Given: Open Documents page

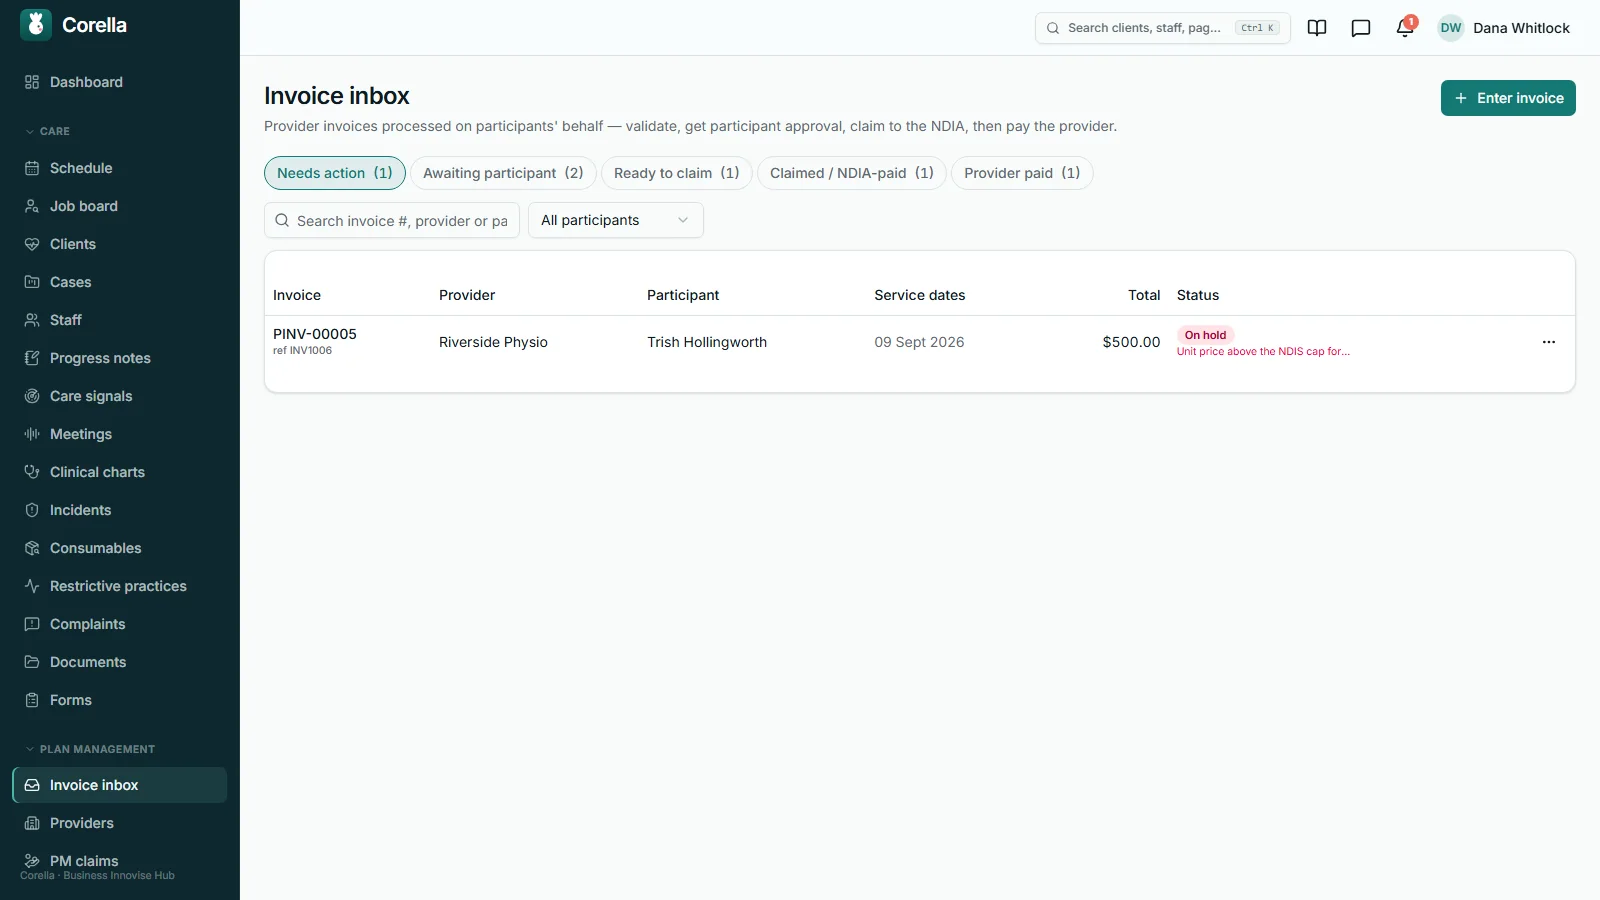Looking at the screenshot, I should coord(120,662).
